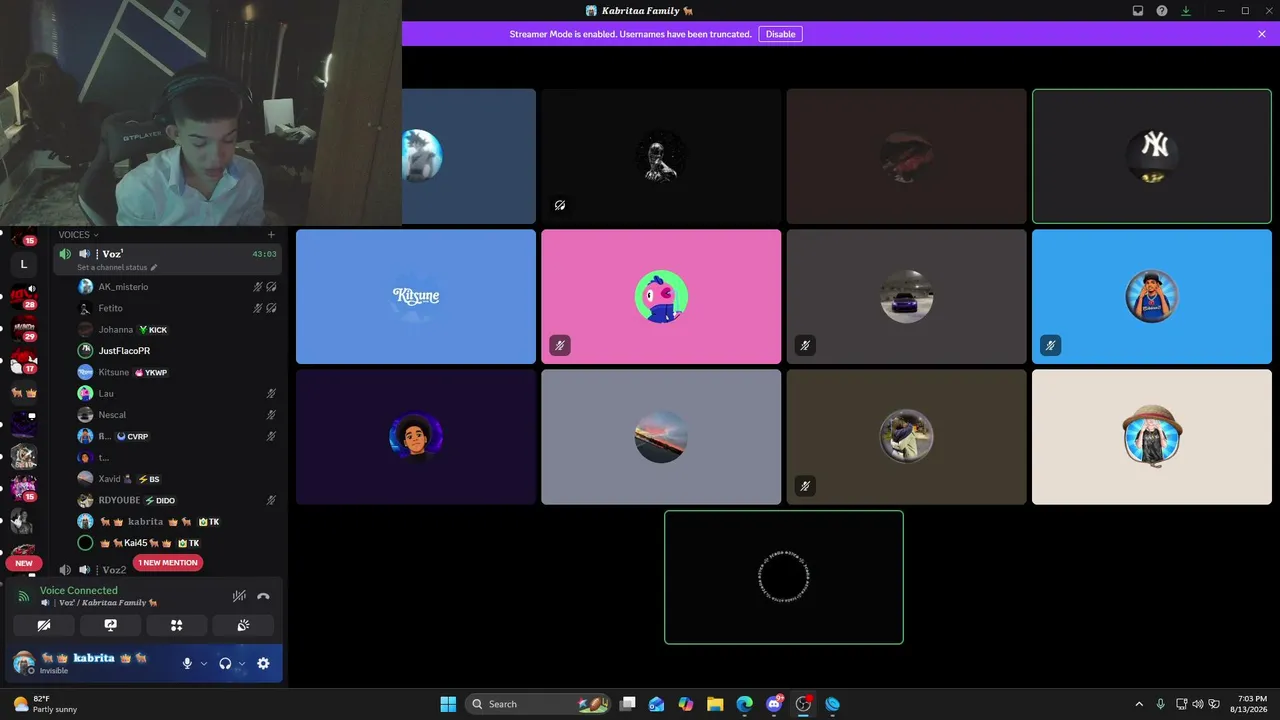Click the Disable streamer mode button
Viewport: 1280px width, 720px height.
pos(780,34)
